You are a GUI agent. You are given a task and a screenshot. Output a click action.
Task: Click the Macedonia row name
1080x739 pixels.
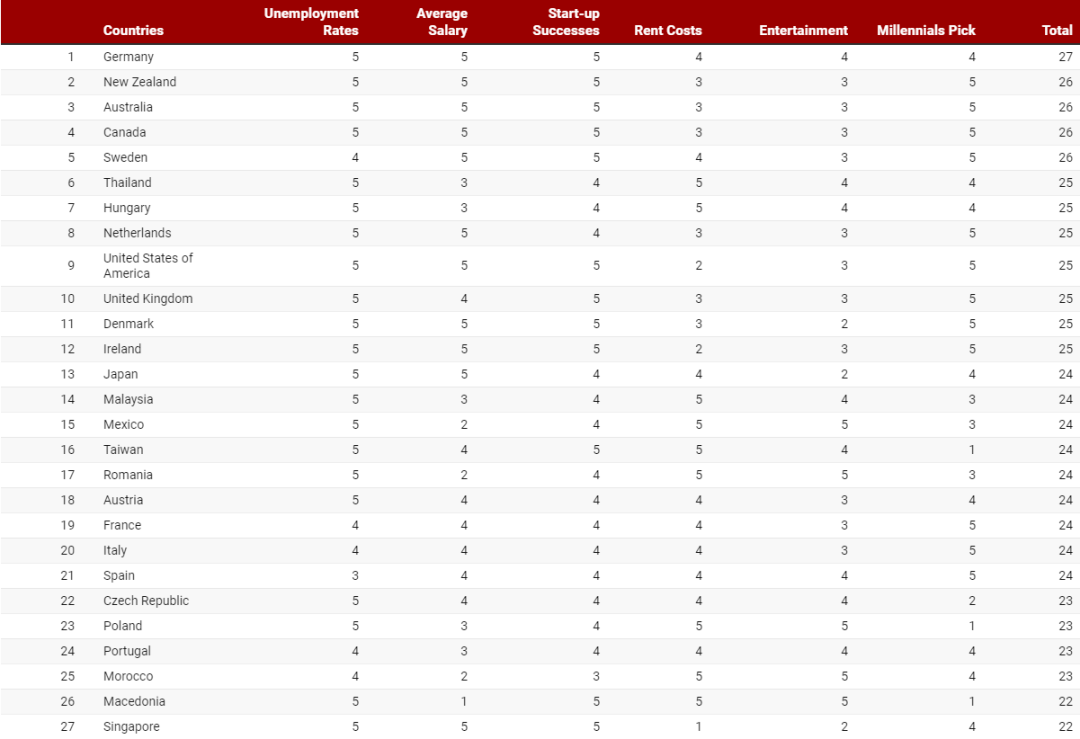134,701
